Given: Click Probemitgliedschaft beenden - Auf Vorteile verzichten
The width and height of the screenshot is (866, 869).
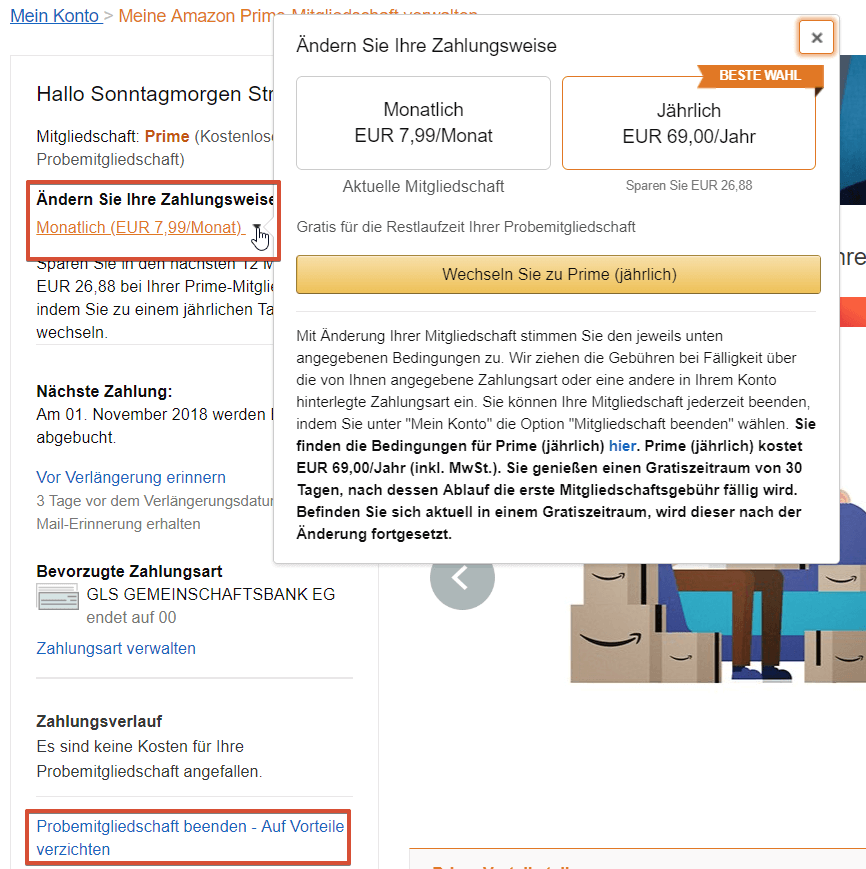Looking at the screenshot, I should pyautogui.click(x=190, y=837).
